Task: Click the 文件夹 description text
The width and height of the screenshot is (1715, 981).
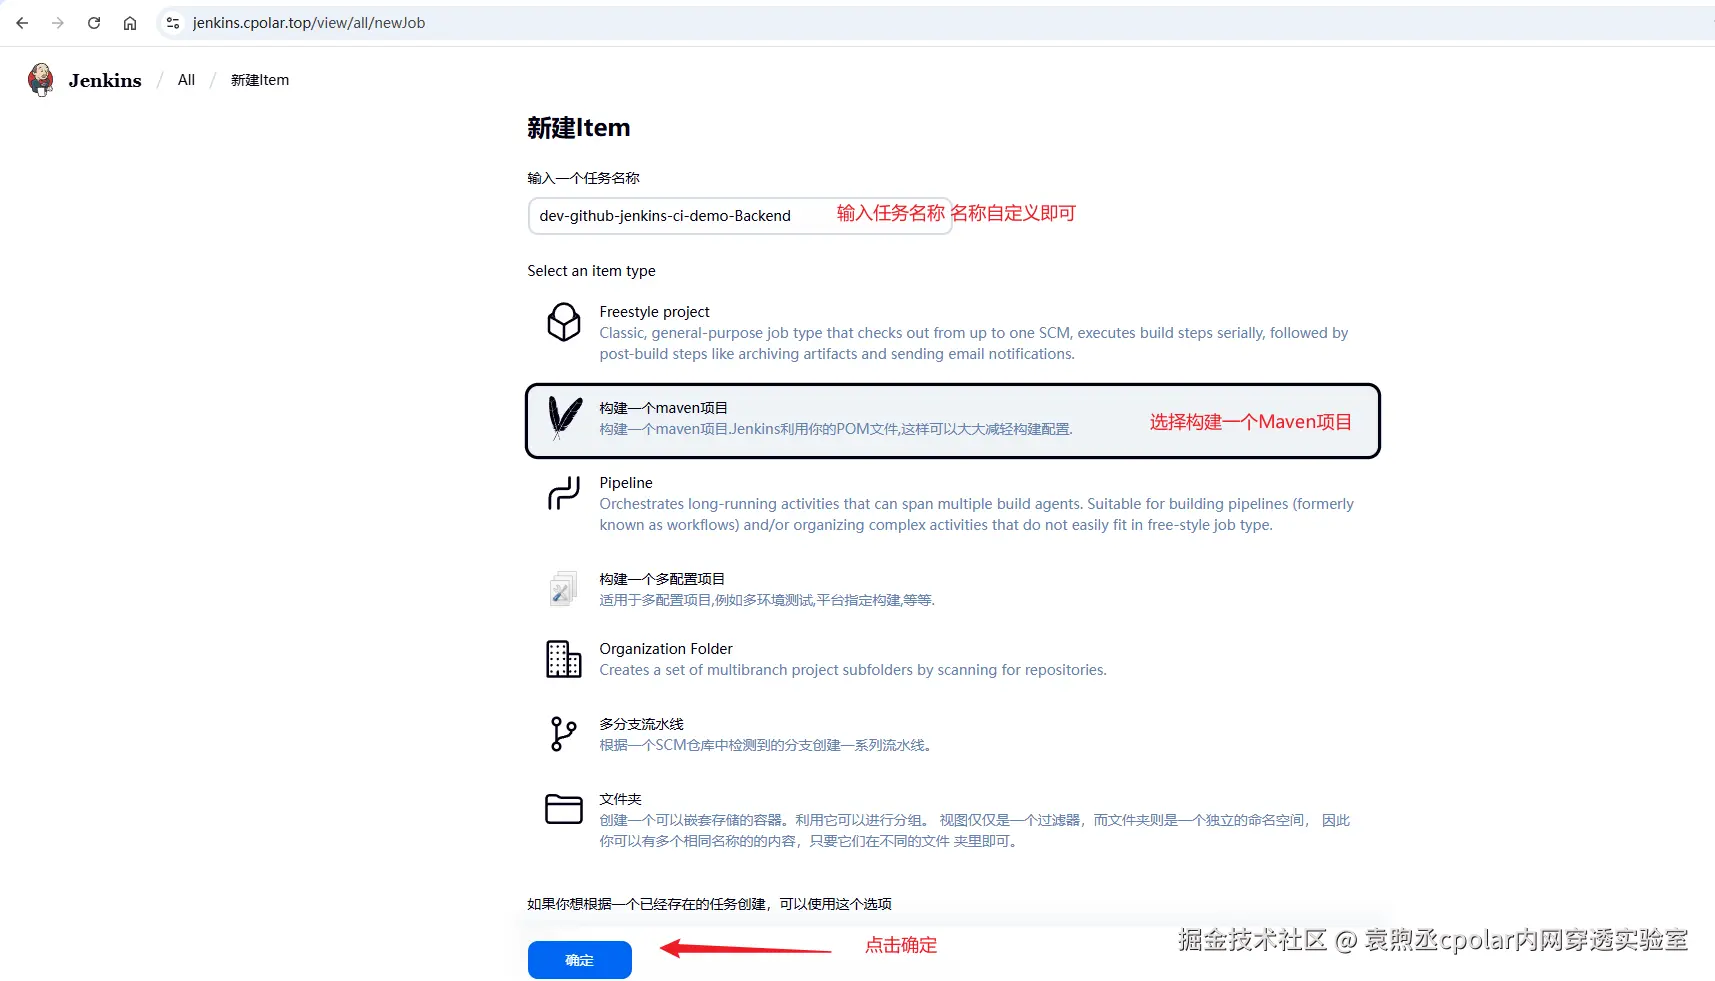Action: (x=975, y=830)
